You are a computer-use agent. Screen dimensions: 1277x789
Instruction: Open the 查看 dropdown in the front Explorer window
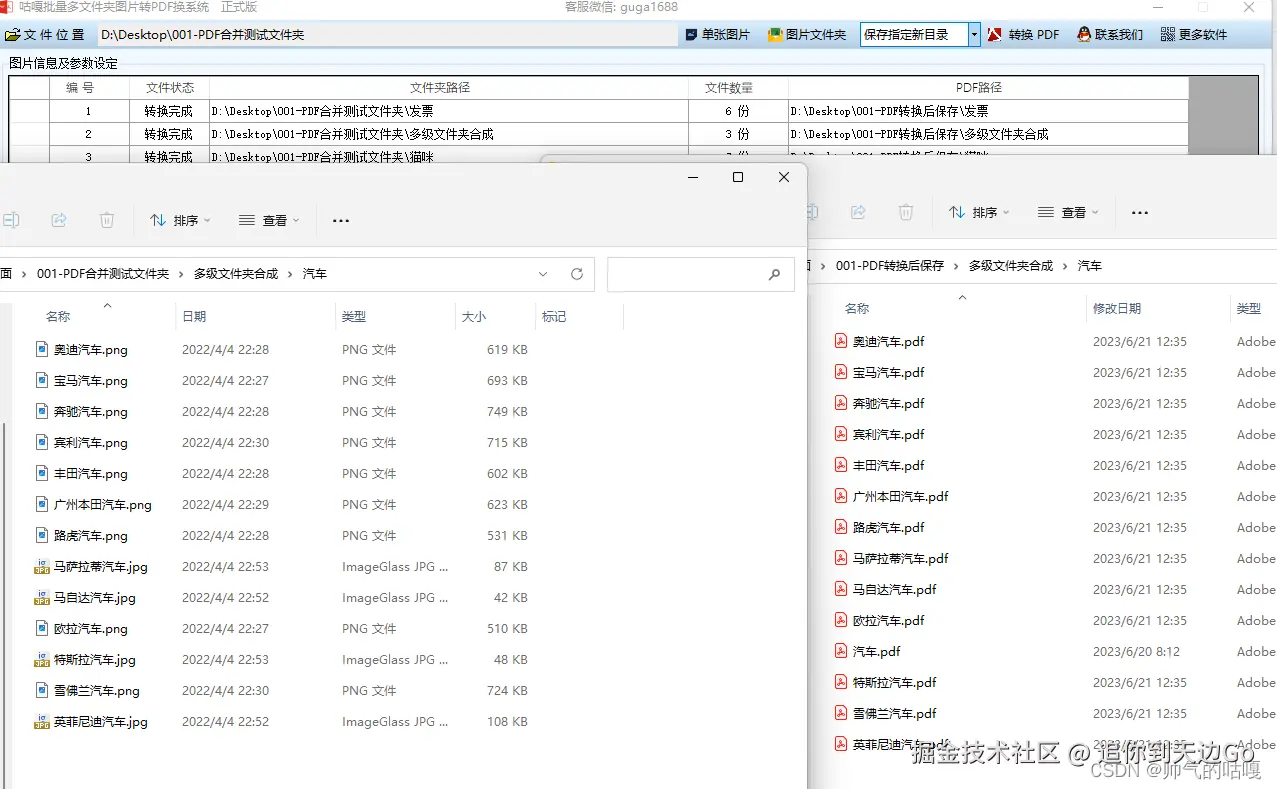(x=269, y=220)
